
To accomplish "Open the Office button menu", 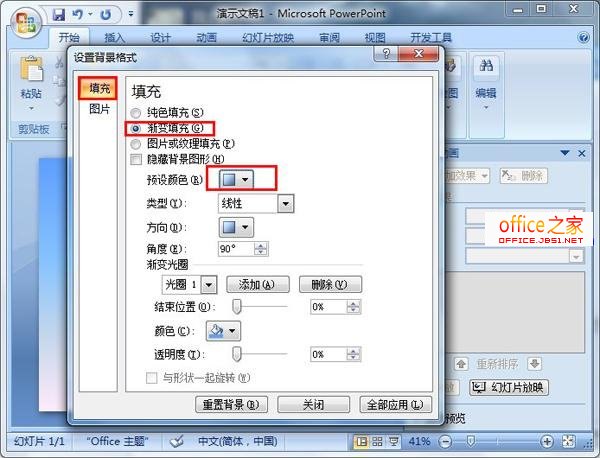I will point(26,22).
